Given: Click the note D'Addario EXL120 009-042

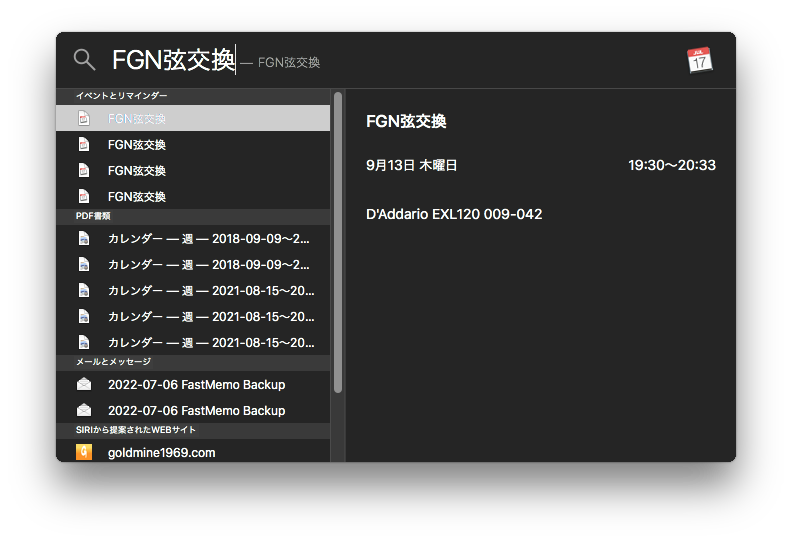Looking at the screenshot, I should [x=454, y=214].
